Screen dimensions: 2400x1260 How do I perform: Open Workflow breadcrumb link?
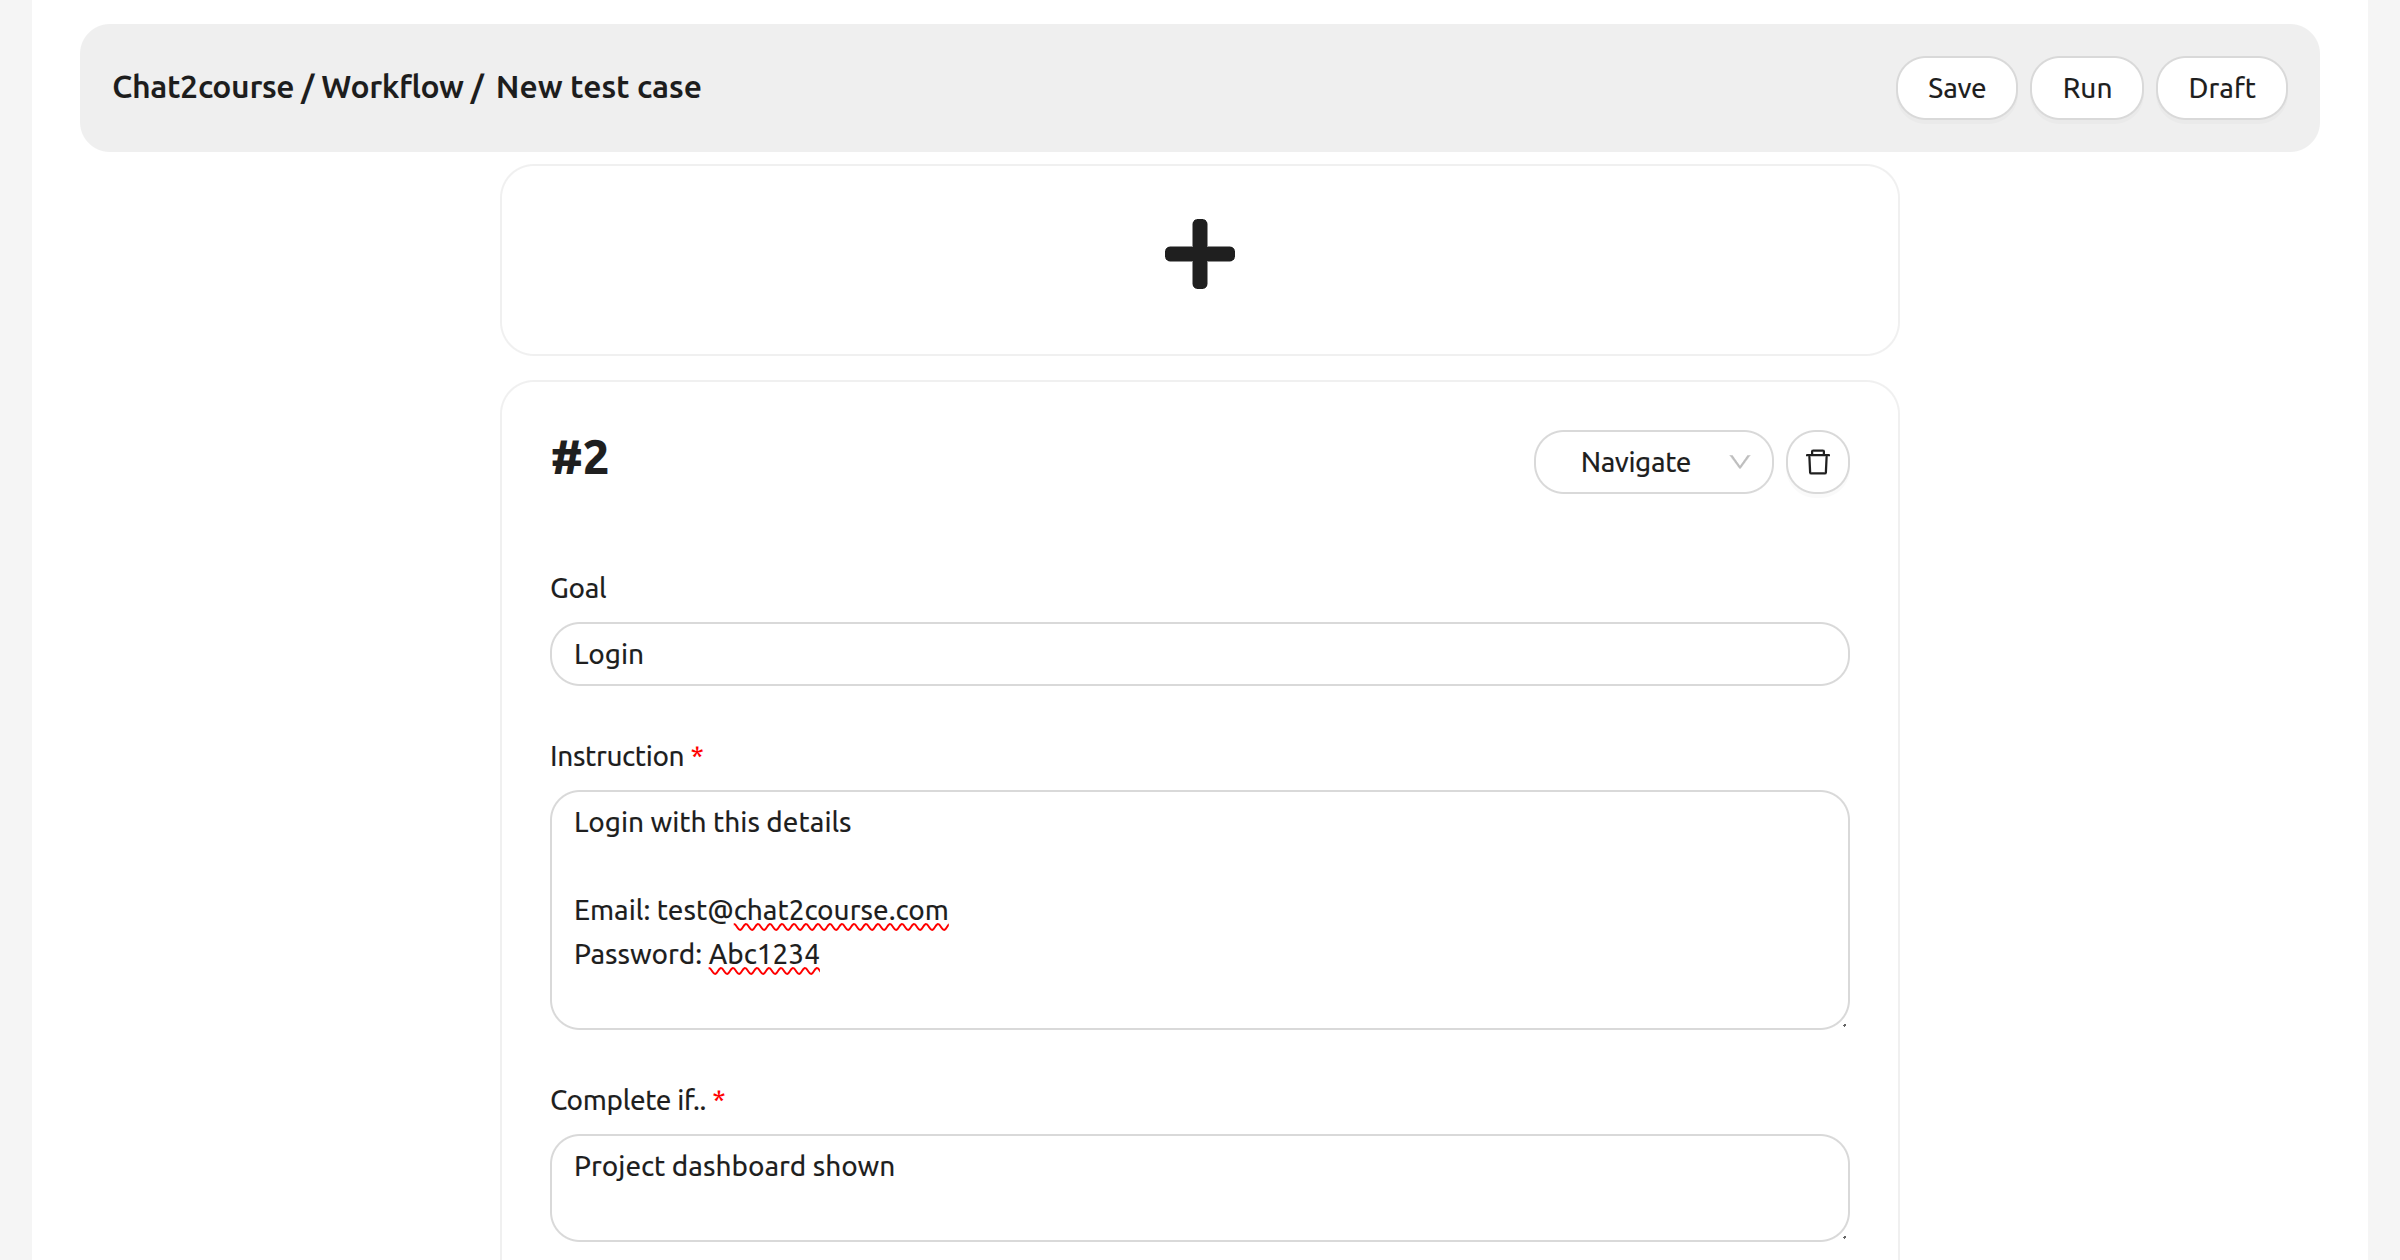point(392,88)
